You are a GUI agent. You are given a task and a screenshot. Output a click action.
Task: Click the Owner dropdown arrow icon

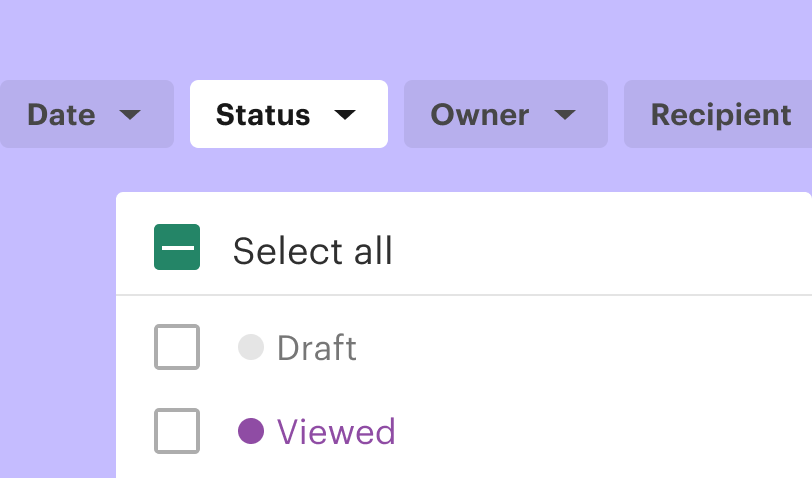click(x=564, y=115)
